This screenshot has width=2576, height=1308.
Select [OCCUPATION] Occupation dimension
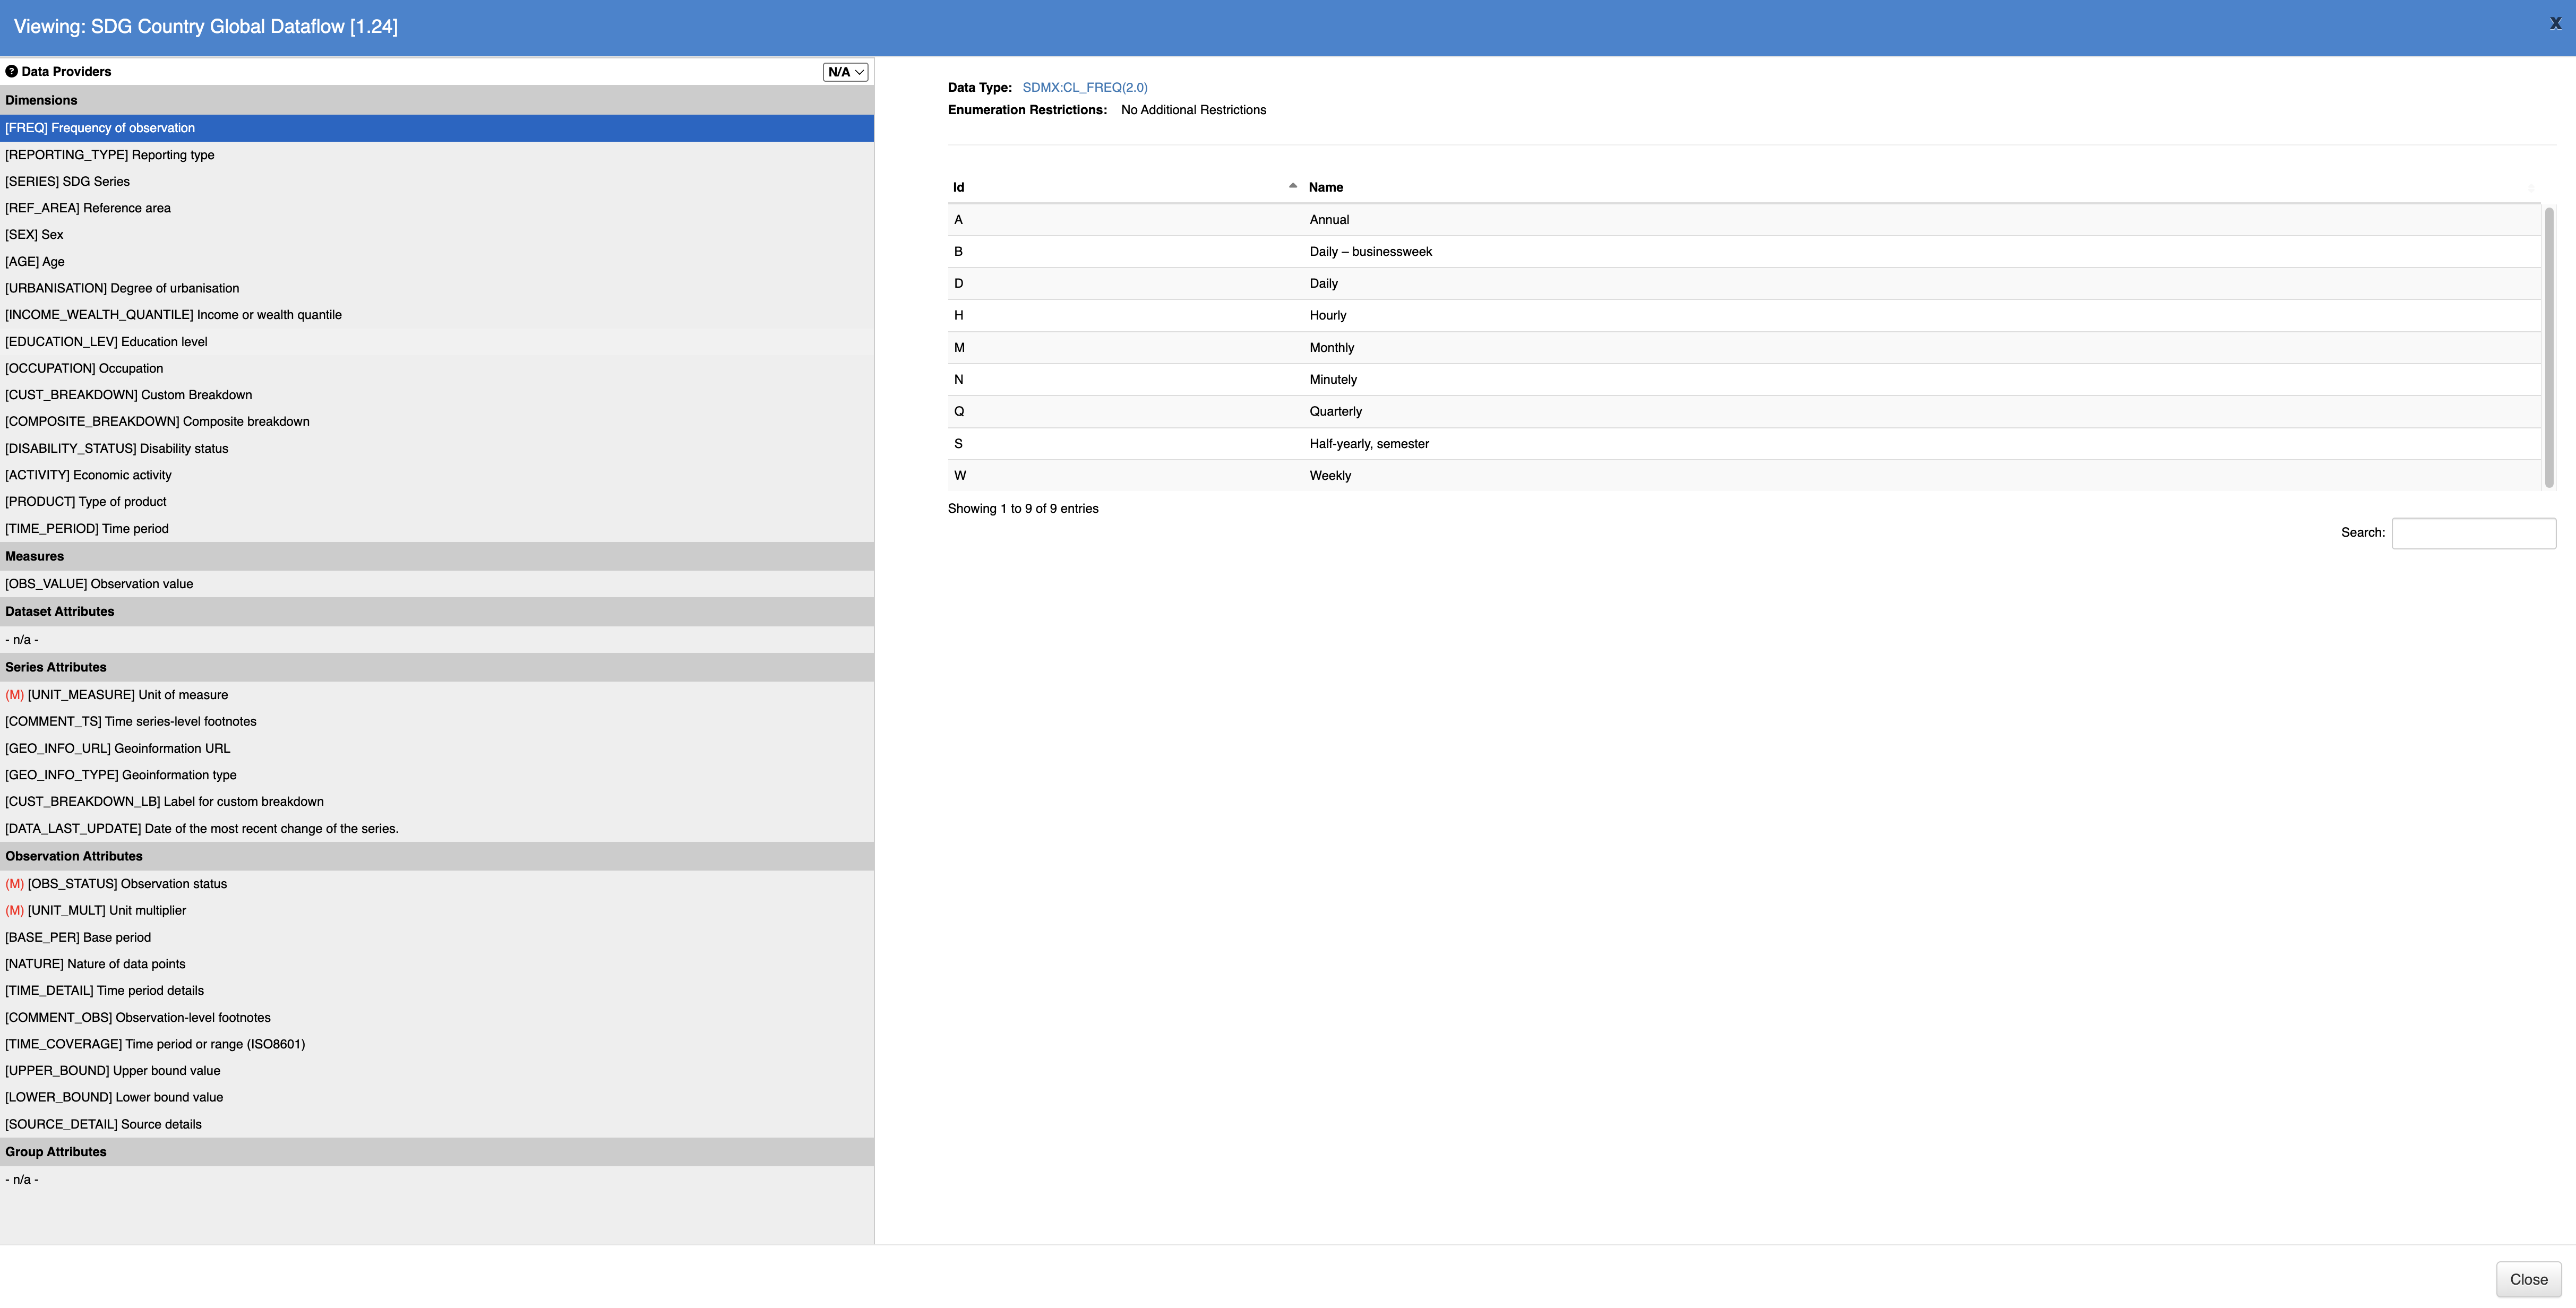437,368
